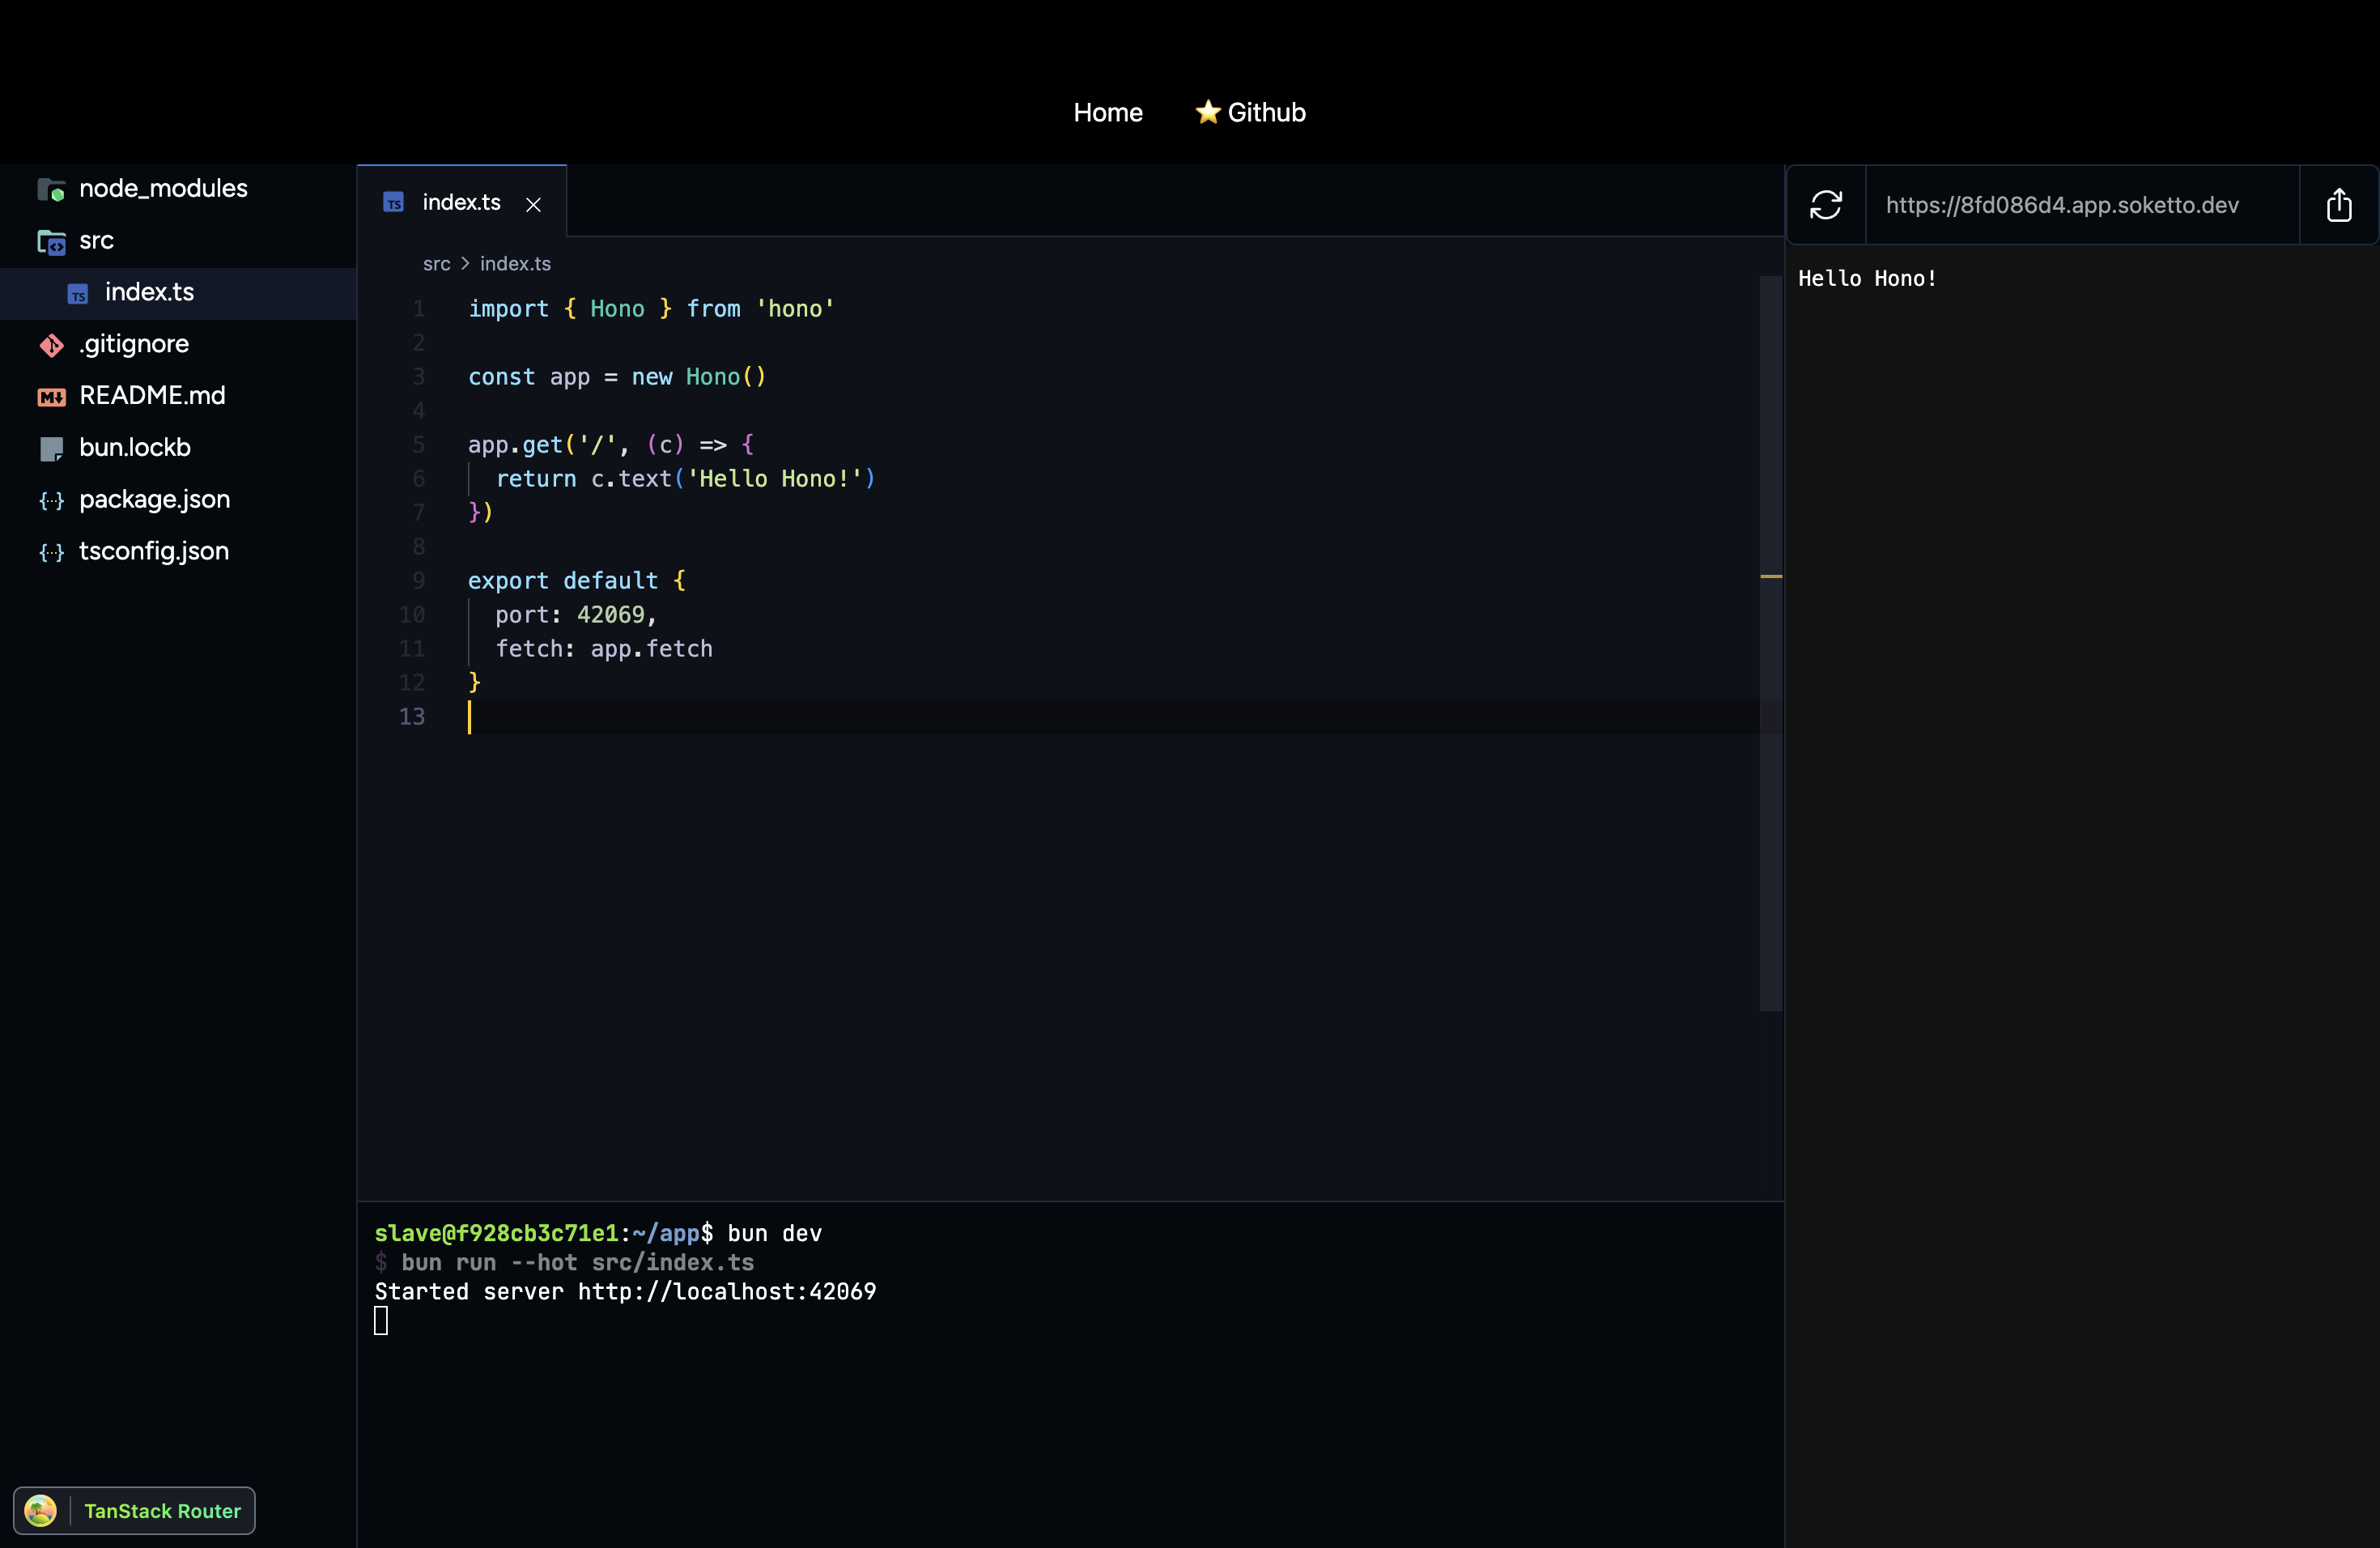
Task: Click 'Hello Hono!' in preview pane
Action: [1867, 279]
